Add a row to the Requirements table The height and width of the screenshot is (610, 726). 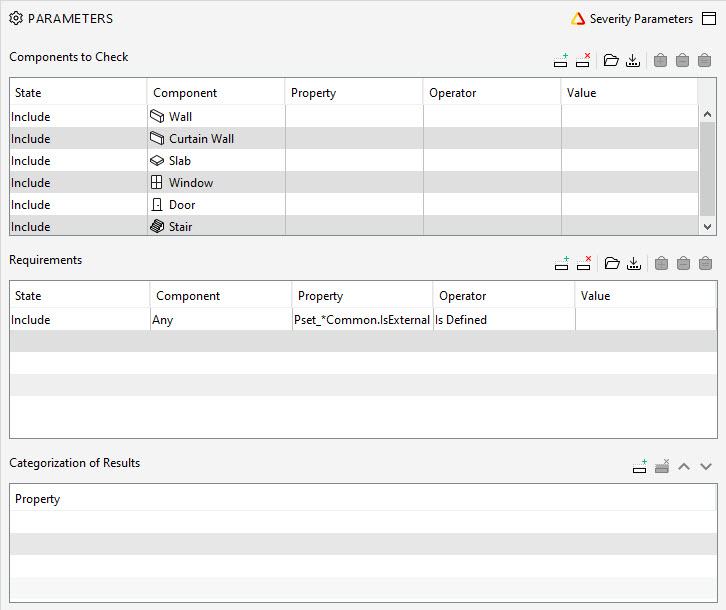click(x=561, y=263)
